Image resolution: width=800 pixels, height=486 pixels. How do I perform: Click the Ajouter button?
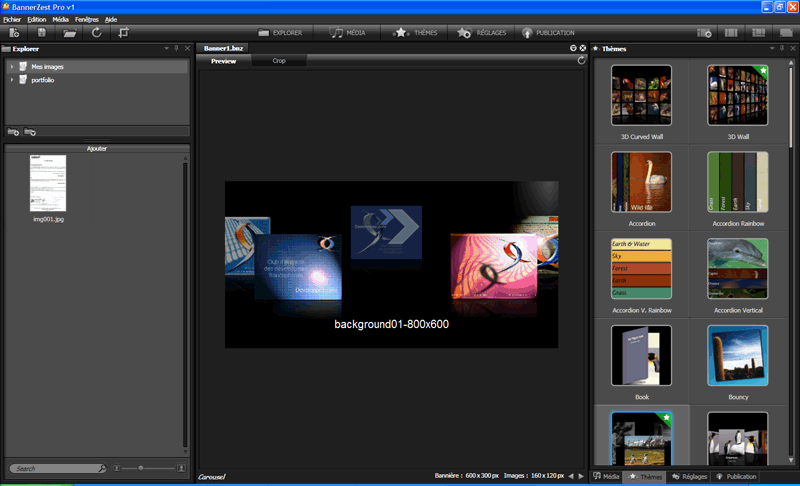pos(97,148)
